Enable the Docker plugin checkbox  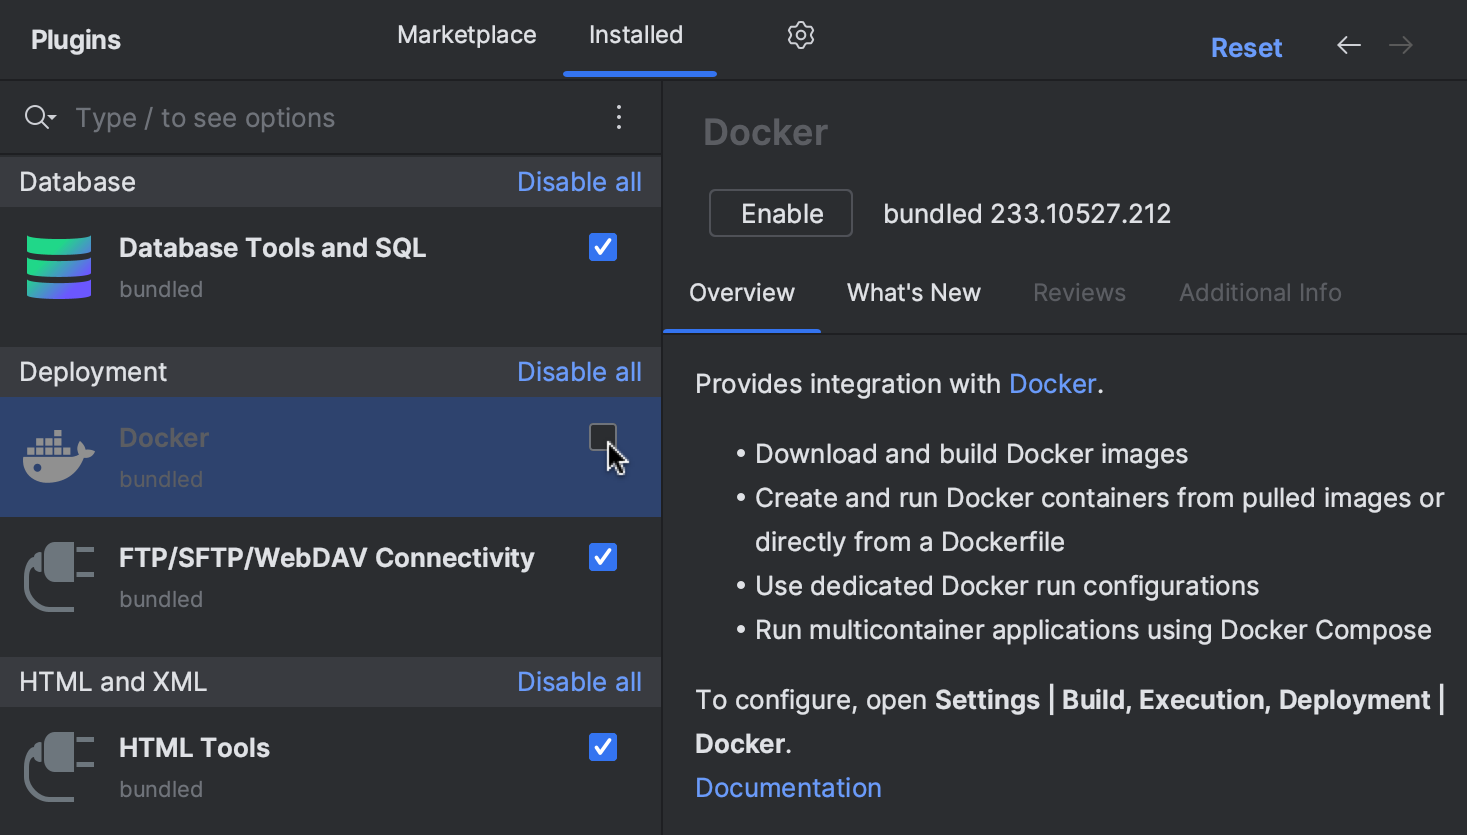(602, 437)
